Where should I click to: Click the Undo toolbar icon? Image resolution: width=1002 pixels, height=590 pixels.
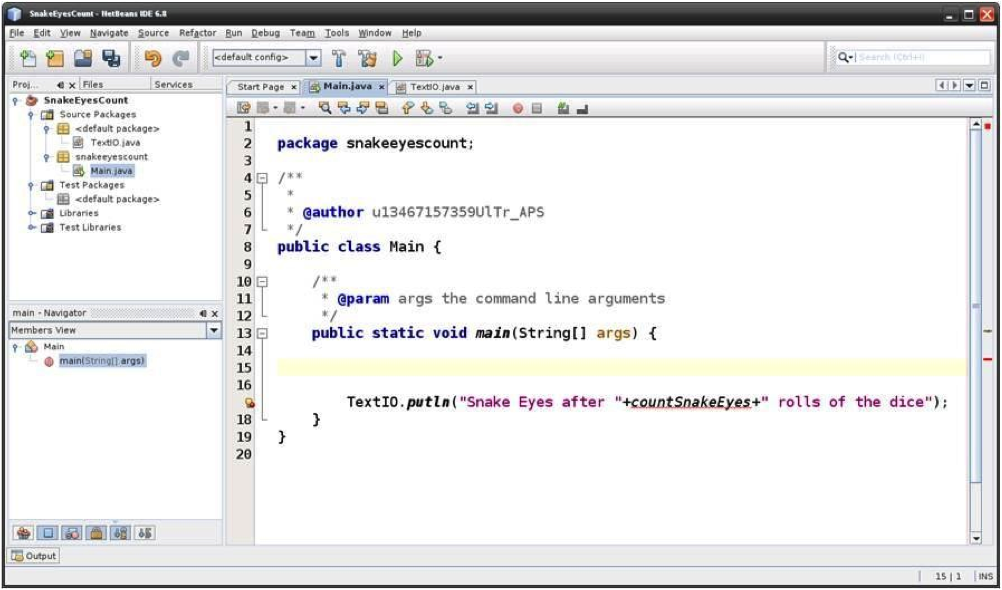click(x=153, y=58)
